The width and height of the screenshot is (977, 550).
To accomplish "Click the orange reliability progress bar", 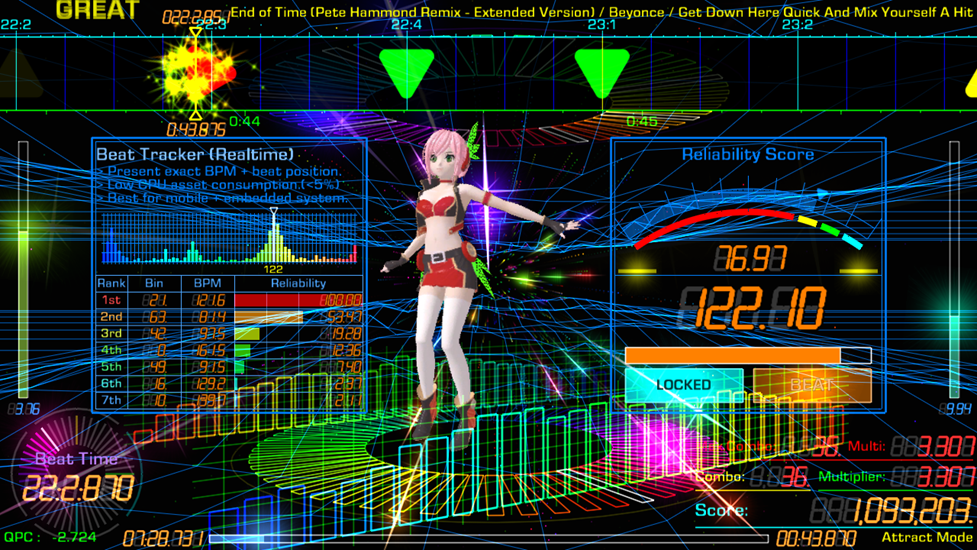I will (733, 356).
